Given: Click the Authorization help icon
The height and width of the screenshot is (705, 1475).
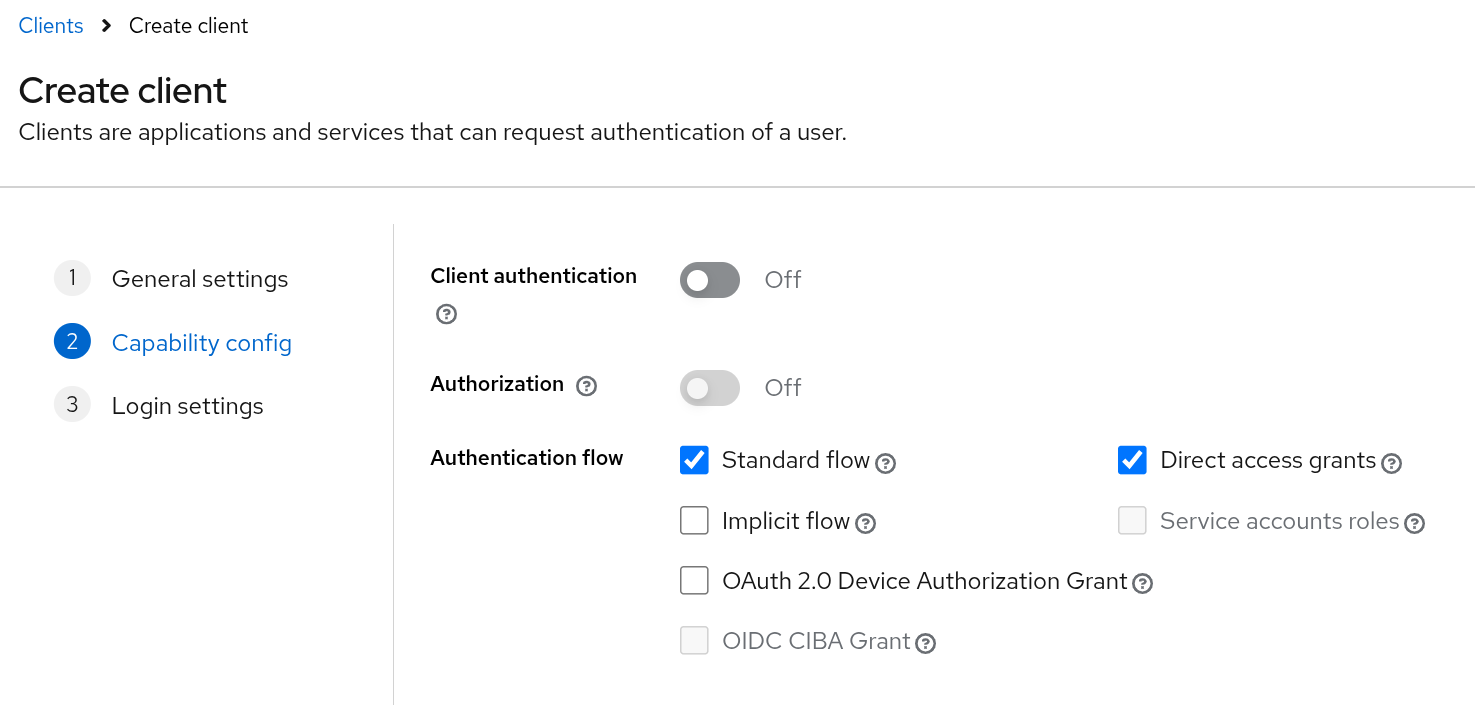Looking at the screenshot, I should 587,386.
